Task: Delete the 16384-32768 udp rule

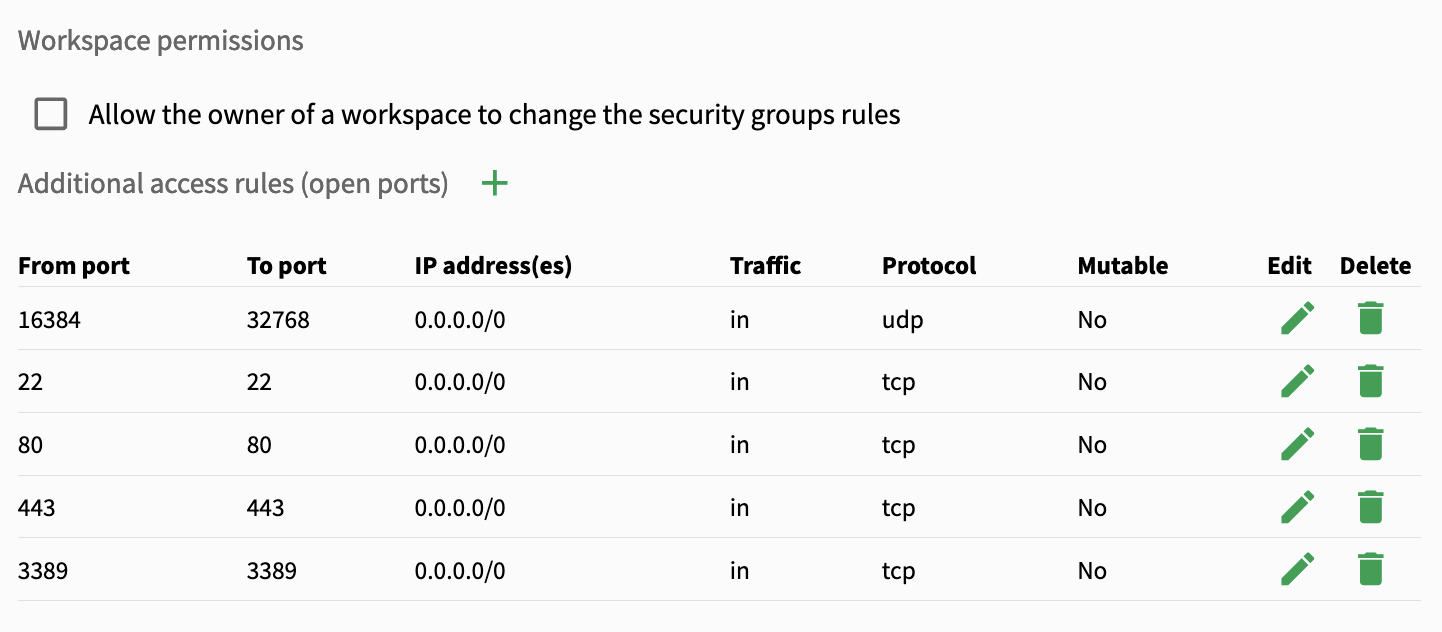Action: [x=1370, y=319]
